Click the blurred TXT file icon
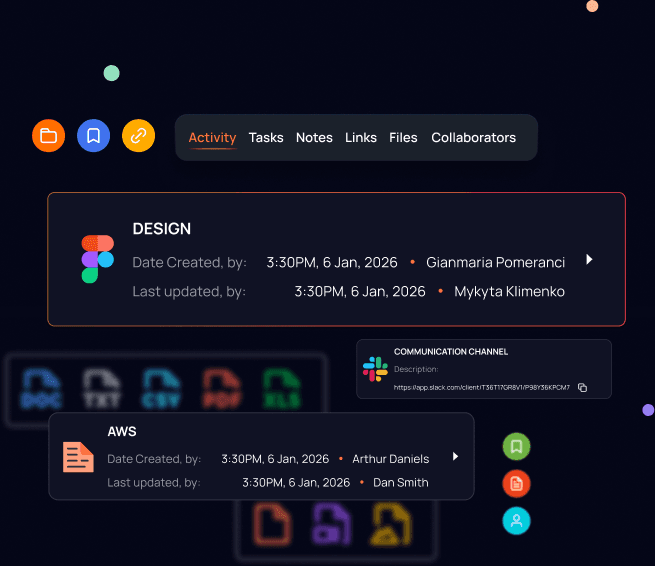Screen dimensions: 655x566 (x=102, y=388)
